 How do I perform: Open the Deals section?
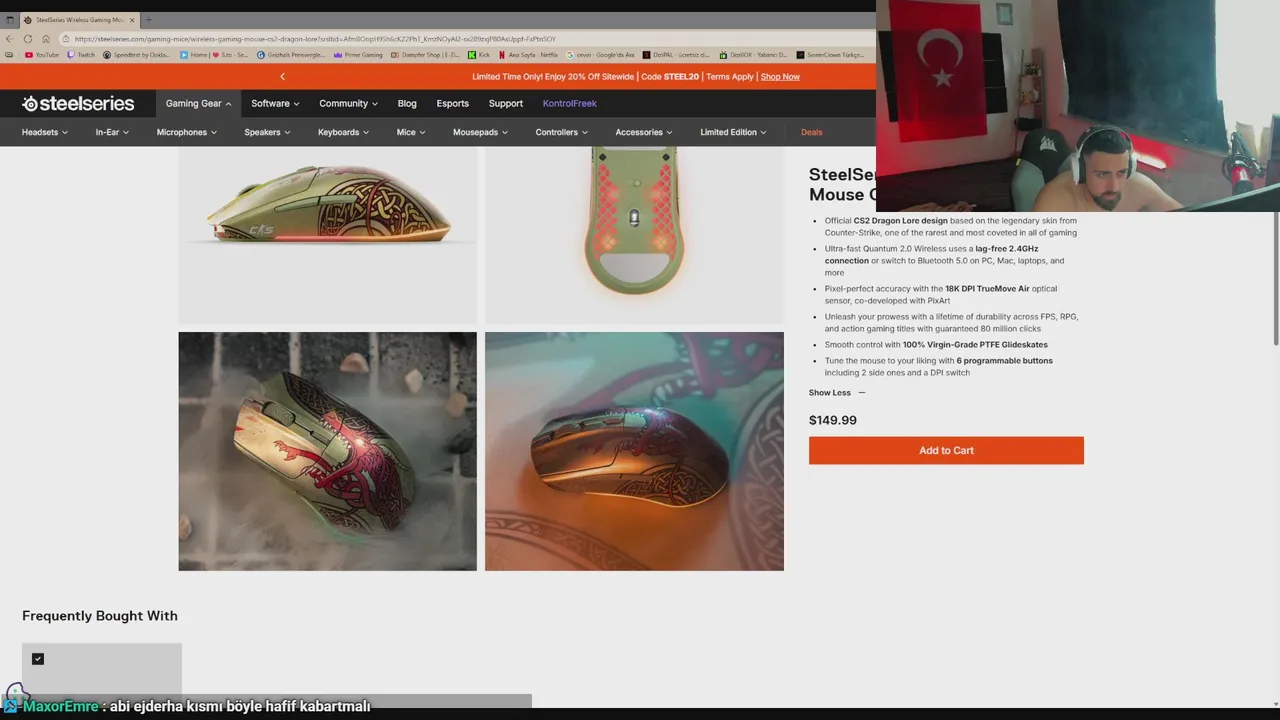tap(811, 132)
